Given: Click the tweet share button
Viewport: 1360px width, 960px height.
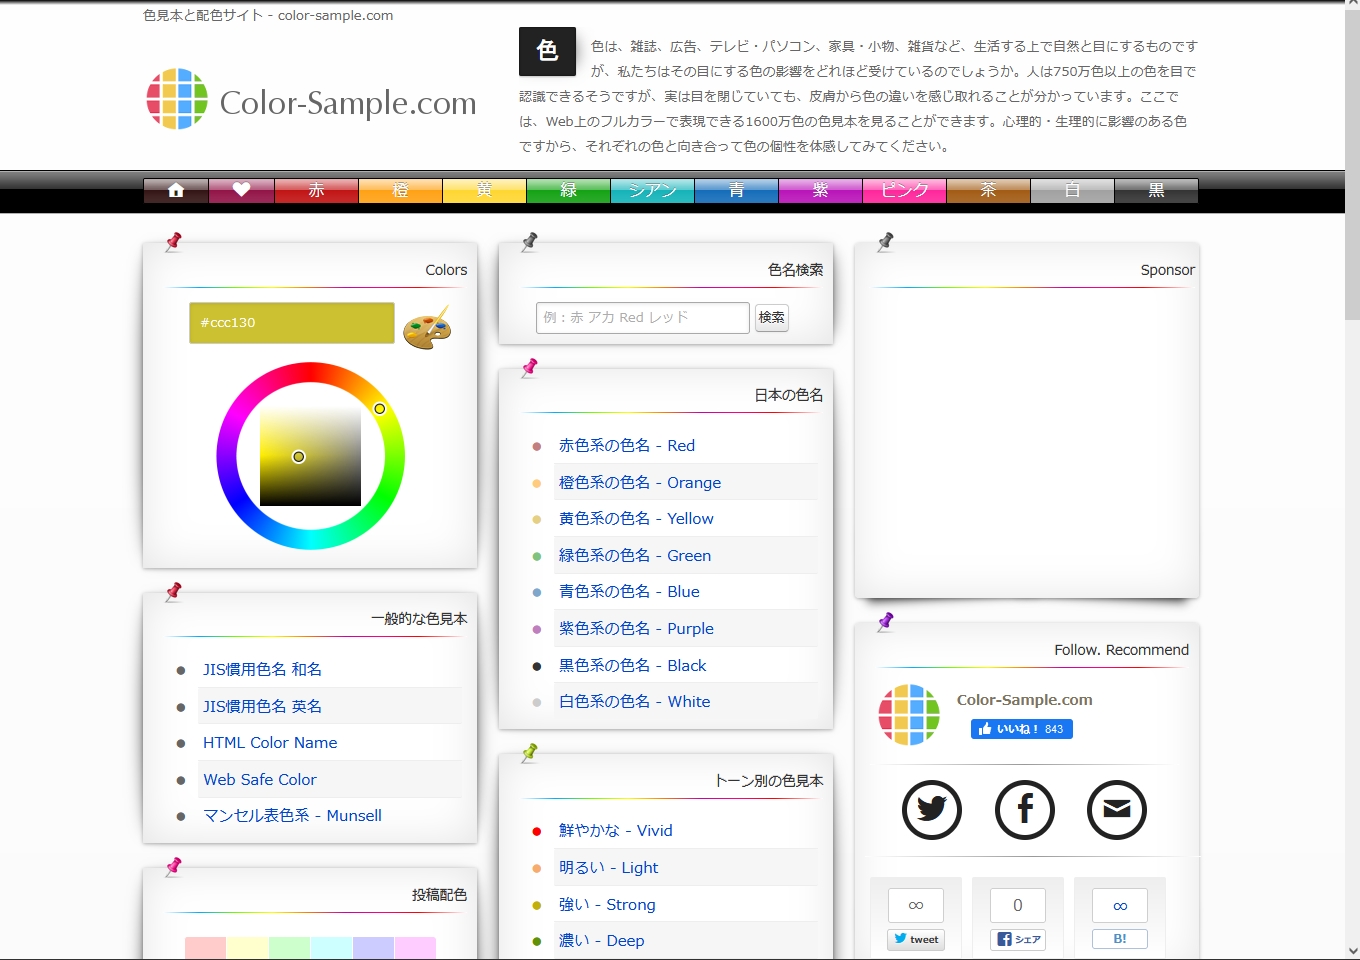Looking at the screenshot, I should coord(917,939).
